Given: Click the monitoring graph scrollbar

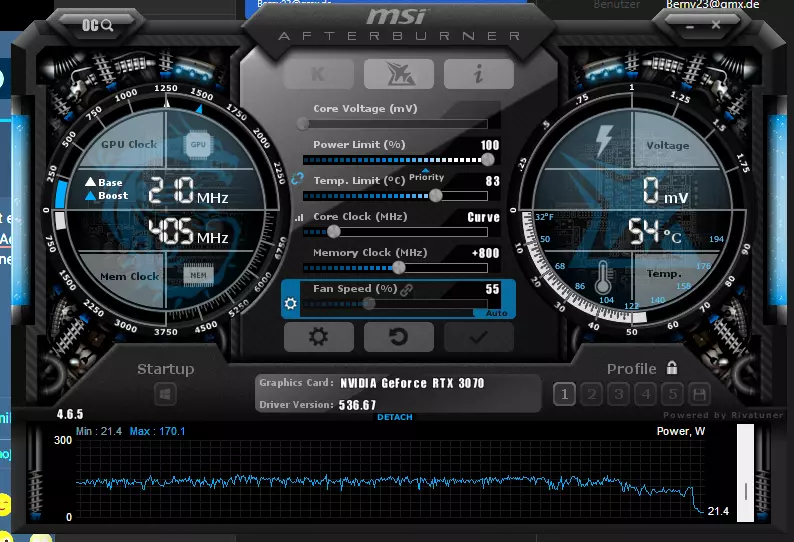Looking at the screenshot, I should coord(745,473).
